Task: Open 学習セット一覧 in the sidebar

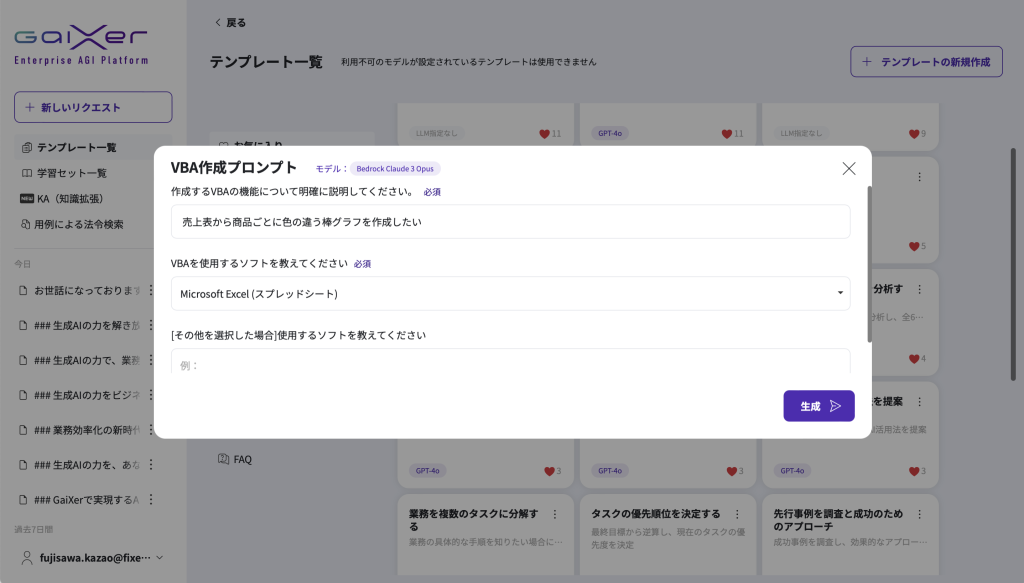Action: (71, 173)
